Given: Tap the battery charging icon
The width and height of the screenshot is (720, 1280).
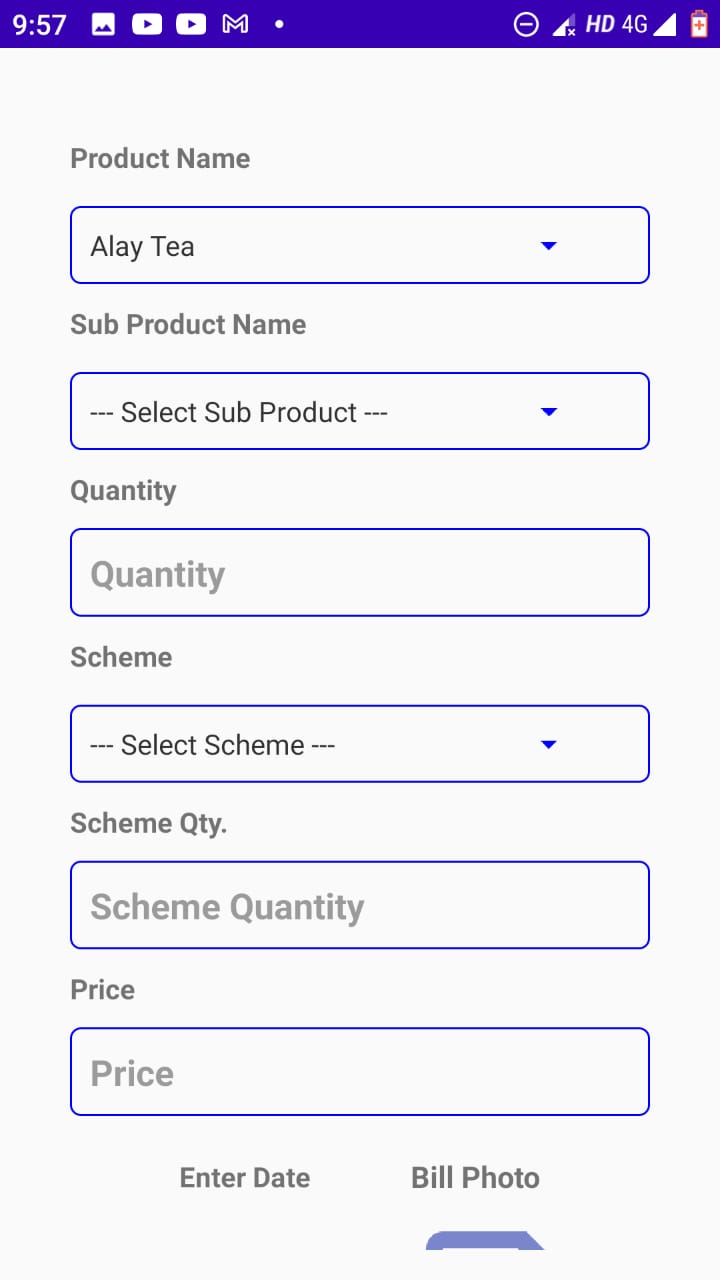Looking at the screenshot, I should [699, 24].
